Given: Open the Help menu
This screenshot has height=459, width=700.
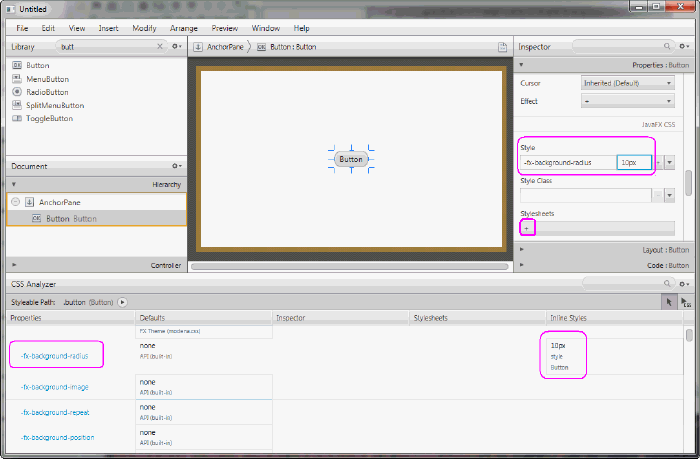Looking at the screenshot, I should (301, 28).
